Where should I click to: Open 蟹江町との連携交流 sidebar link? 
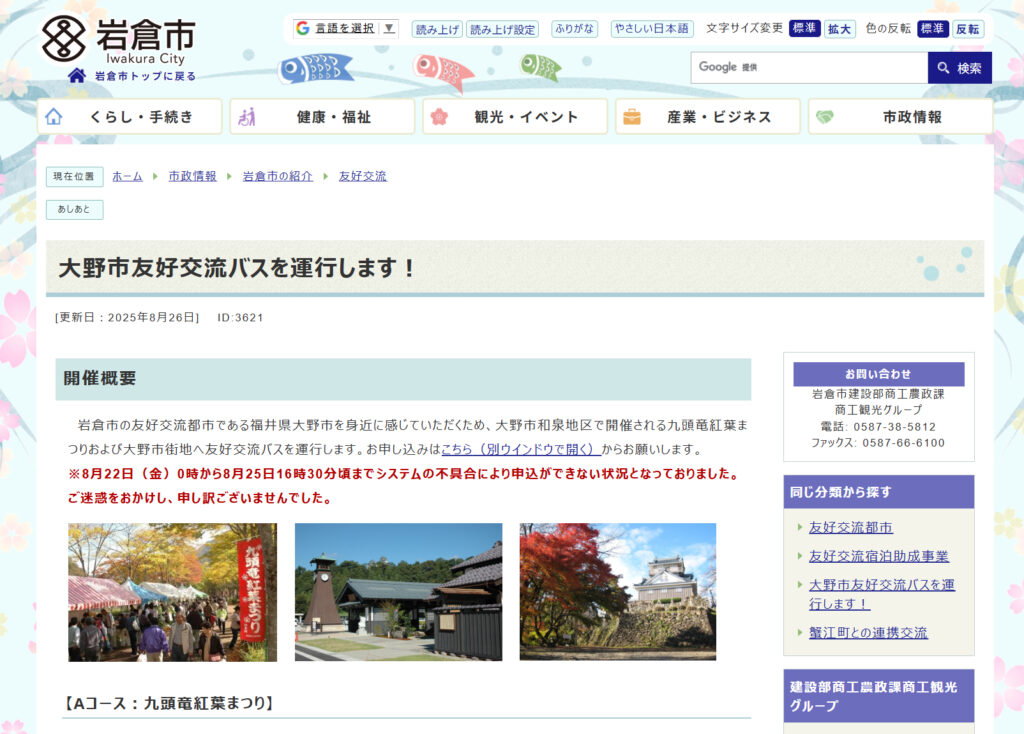tap(868, 633)
